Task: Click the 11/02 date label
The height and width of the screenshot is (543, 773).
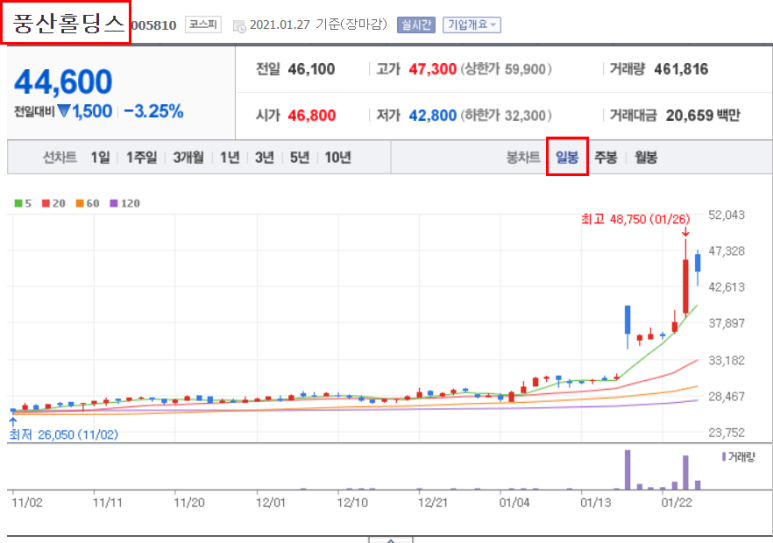Action: [x=27, y=503]
